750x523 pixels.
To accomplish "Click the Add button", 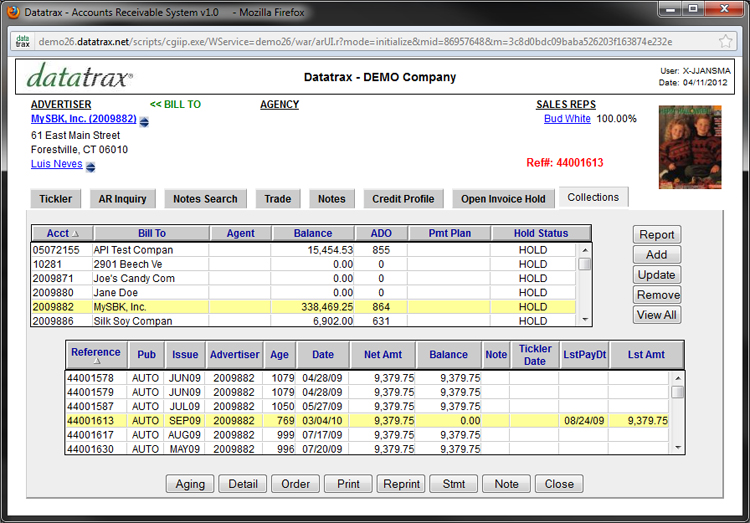I will pos(657,255).
